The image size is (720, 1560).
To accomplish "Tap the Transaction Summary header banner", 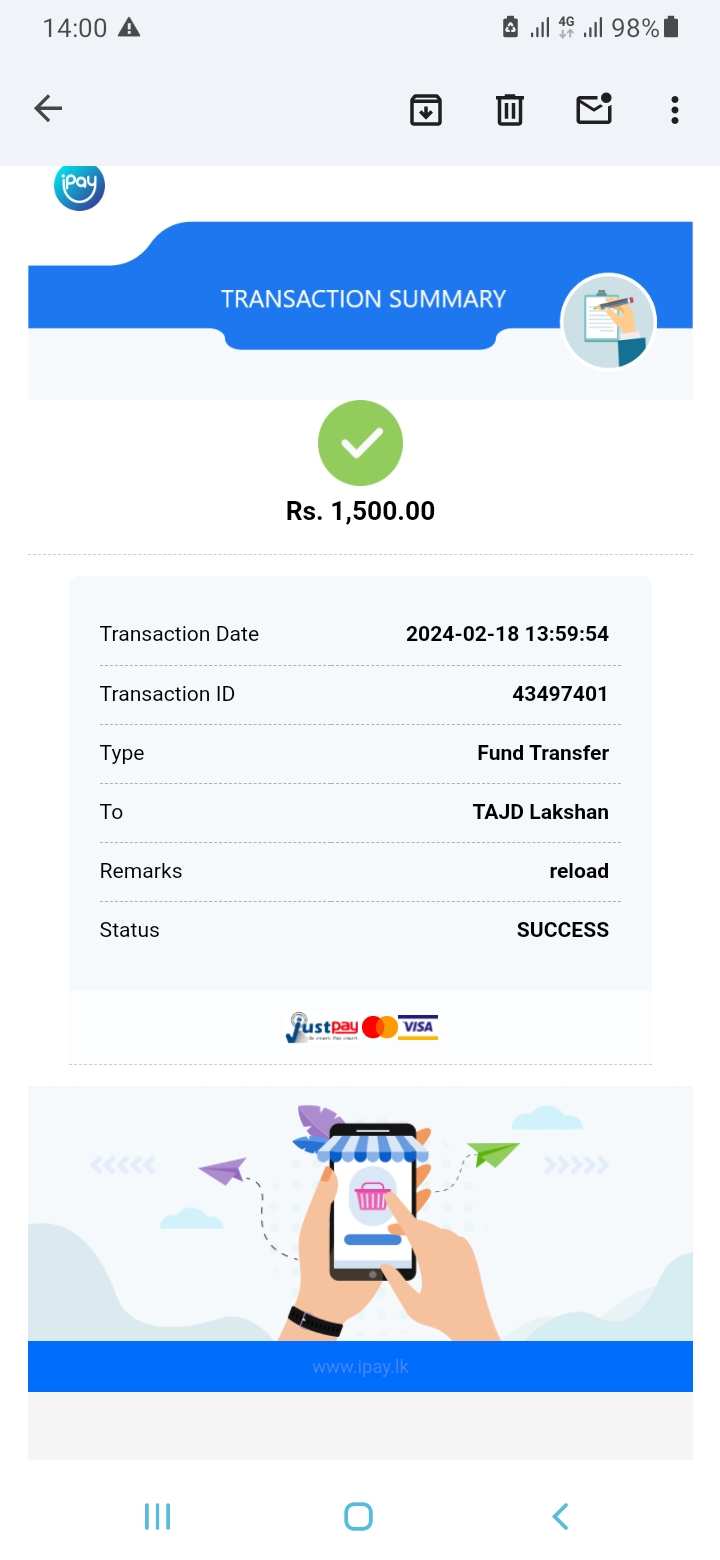I will [x=363, y=299].
